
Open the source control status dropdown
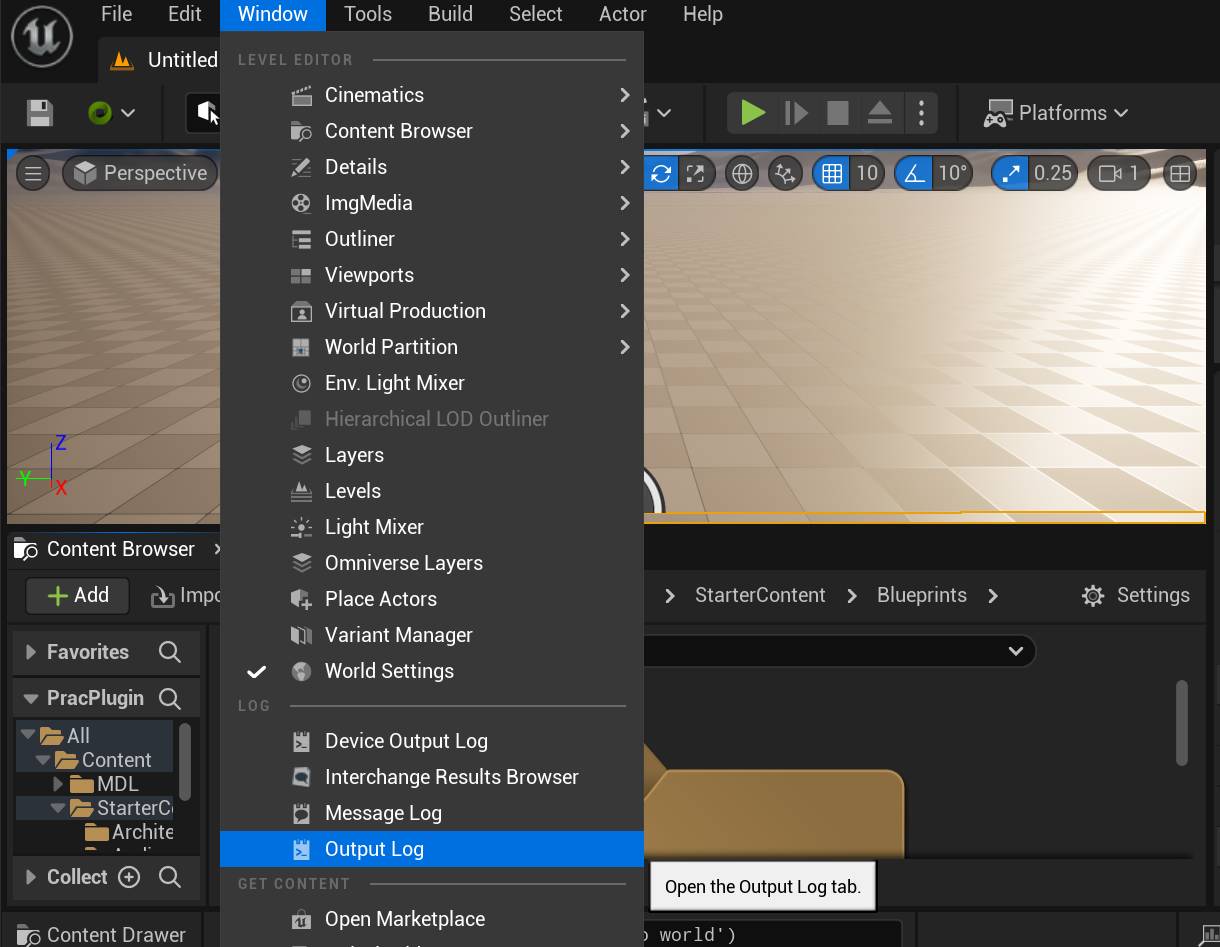[x=111, y=113]
